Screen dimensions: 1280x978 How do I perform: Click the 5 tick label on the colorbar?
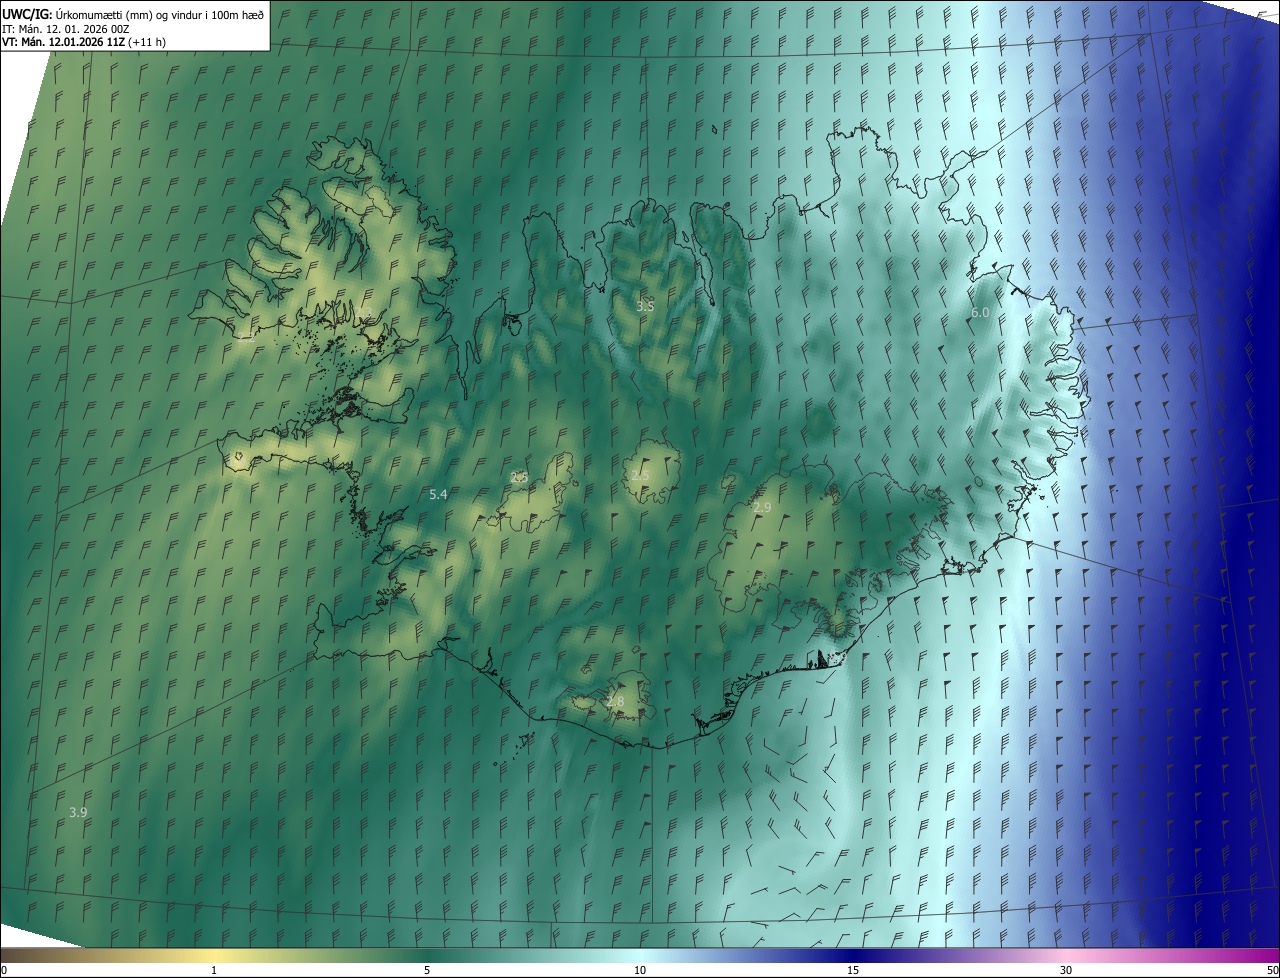(427, 970)
